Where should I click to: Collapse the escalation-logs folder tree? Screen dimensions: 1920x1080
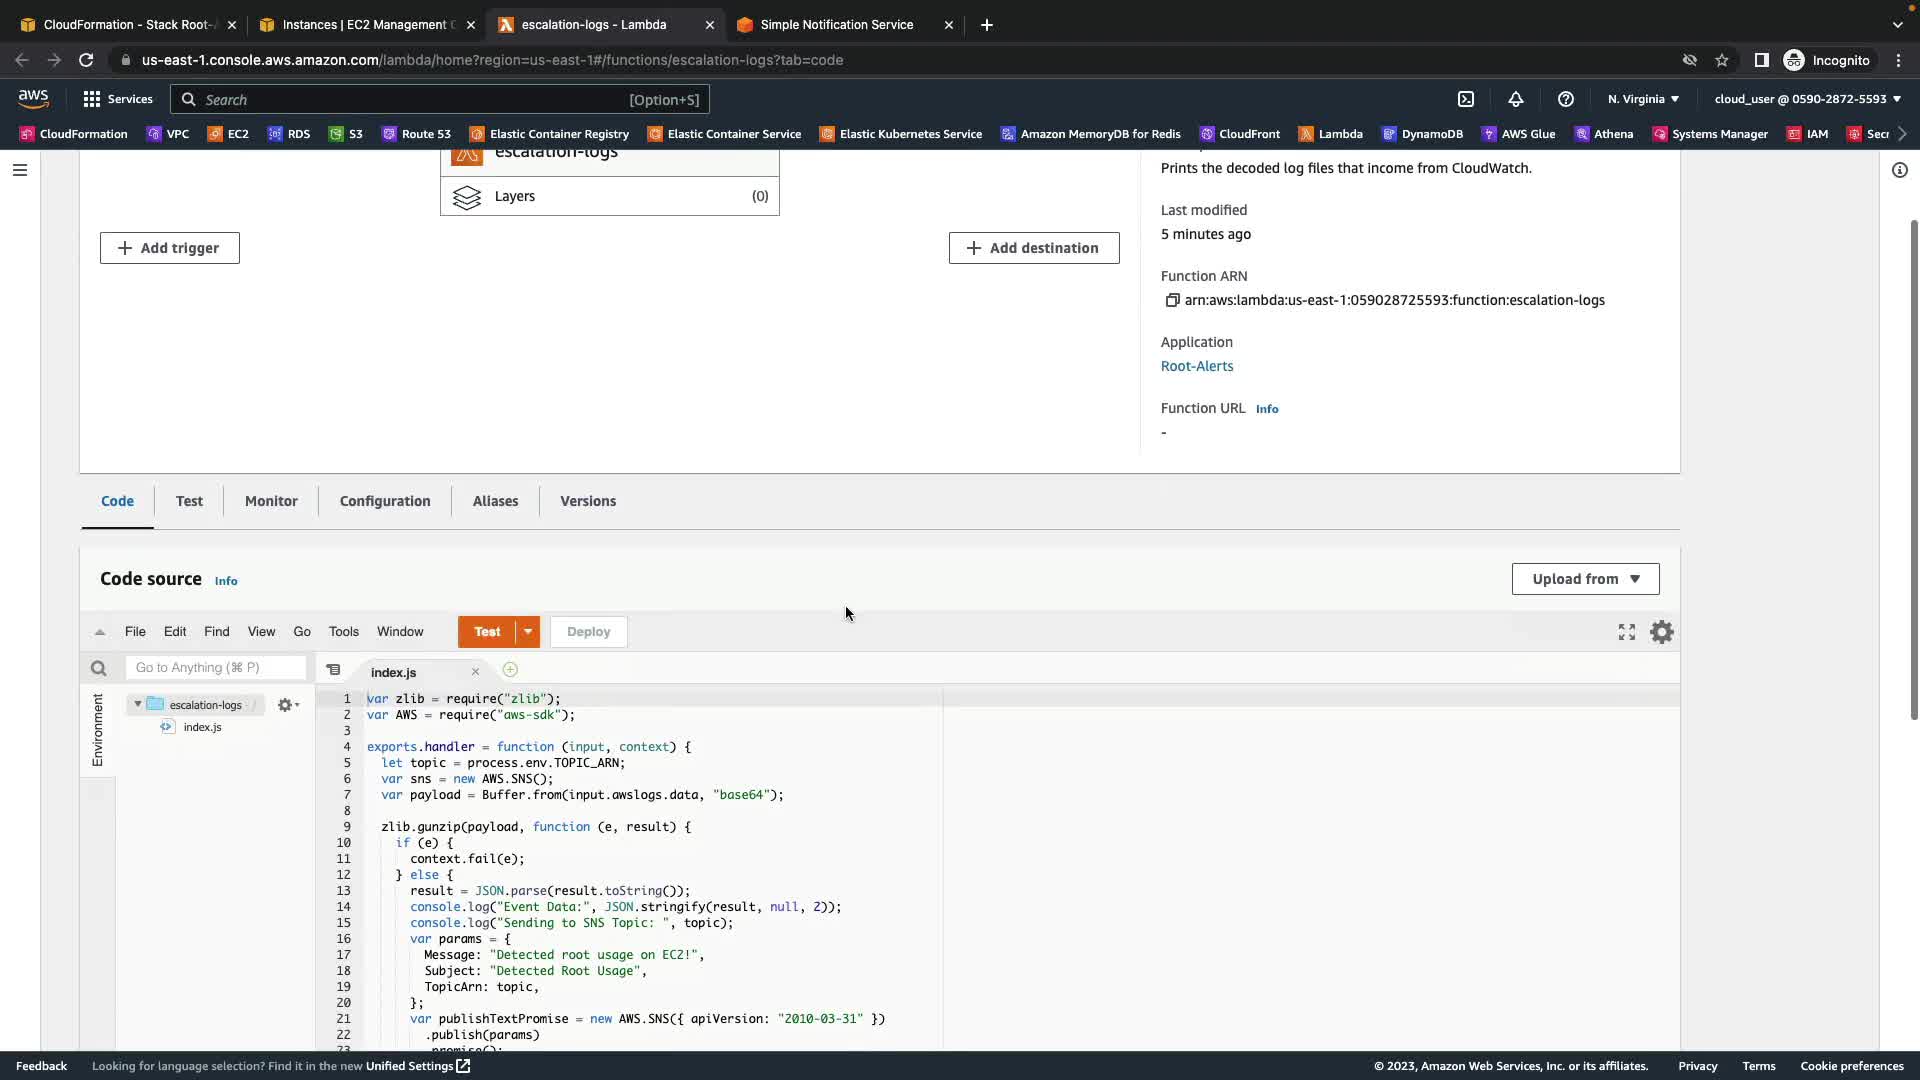pos(138,705)
